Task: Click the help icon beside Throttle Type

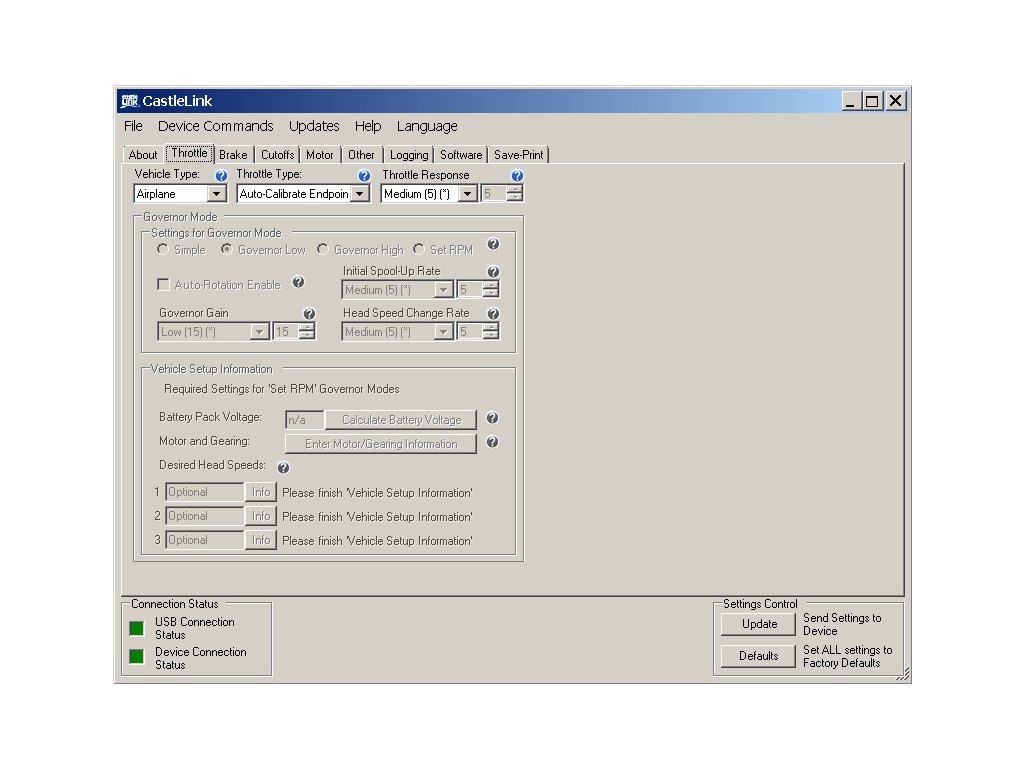Action: [364, 176]
